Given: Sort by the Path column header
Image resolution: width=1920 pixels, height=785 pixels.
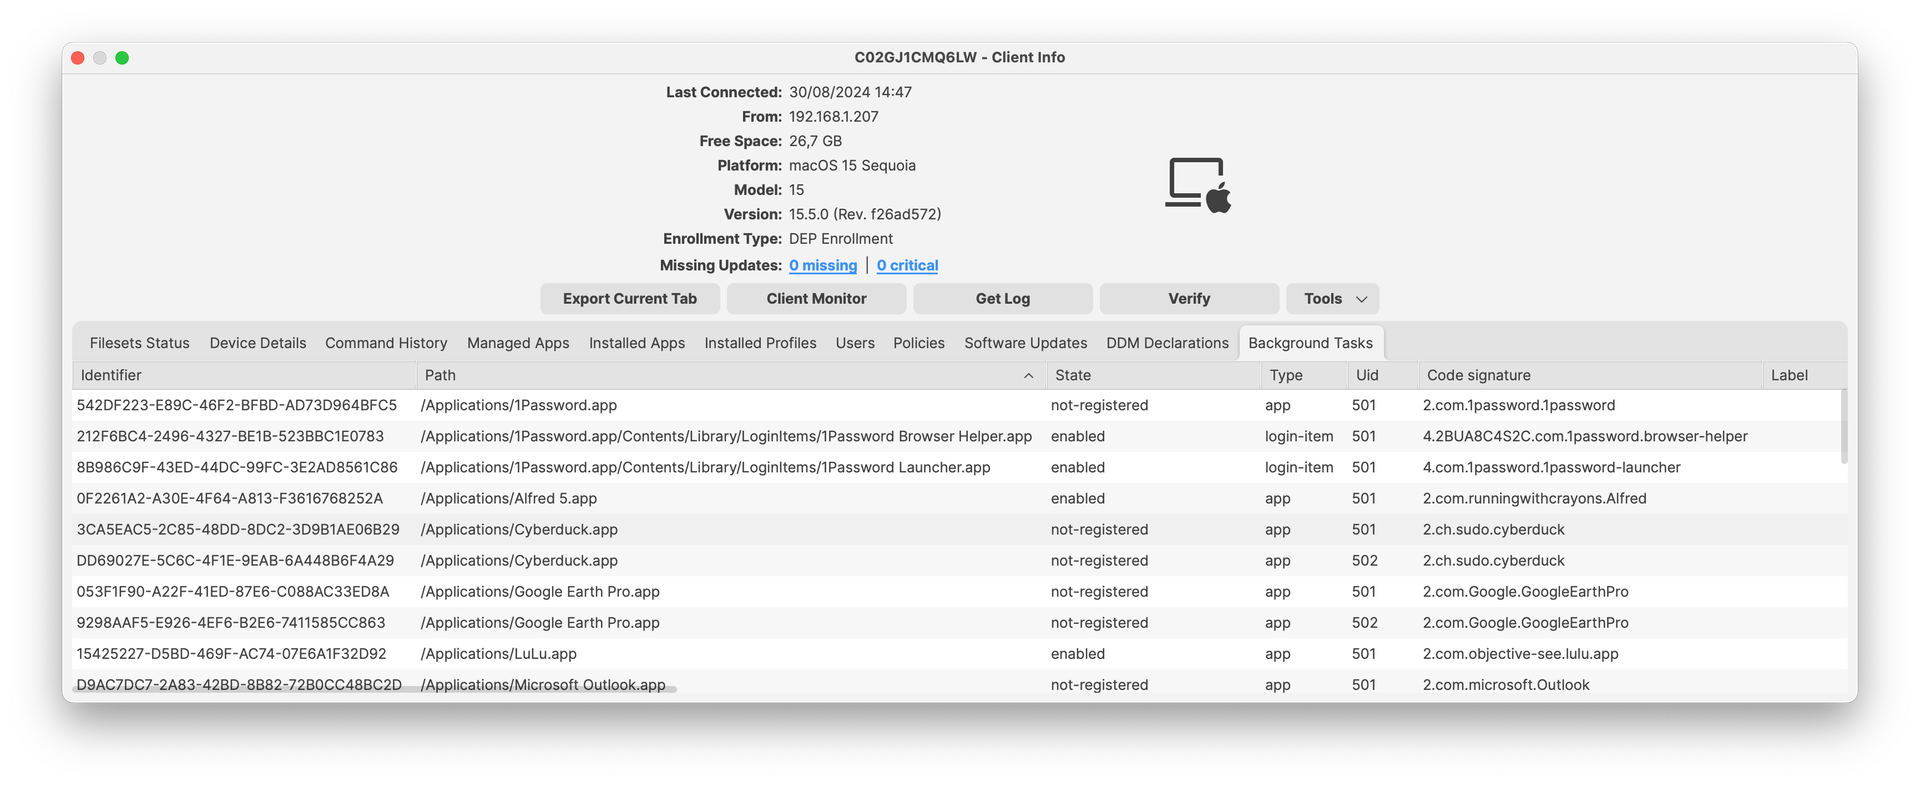Looking at the screenshot, I should click(x=731, y=375).
